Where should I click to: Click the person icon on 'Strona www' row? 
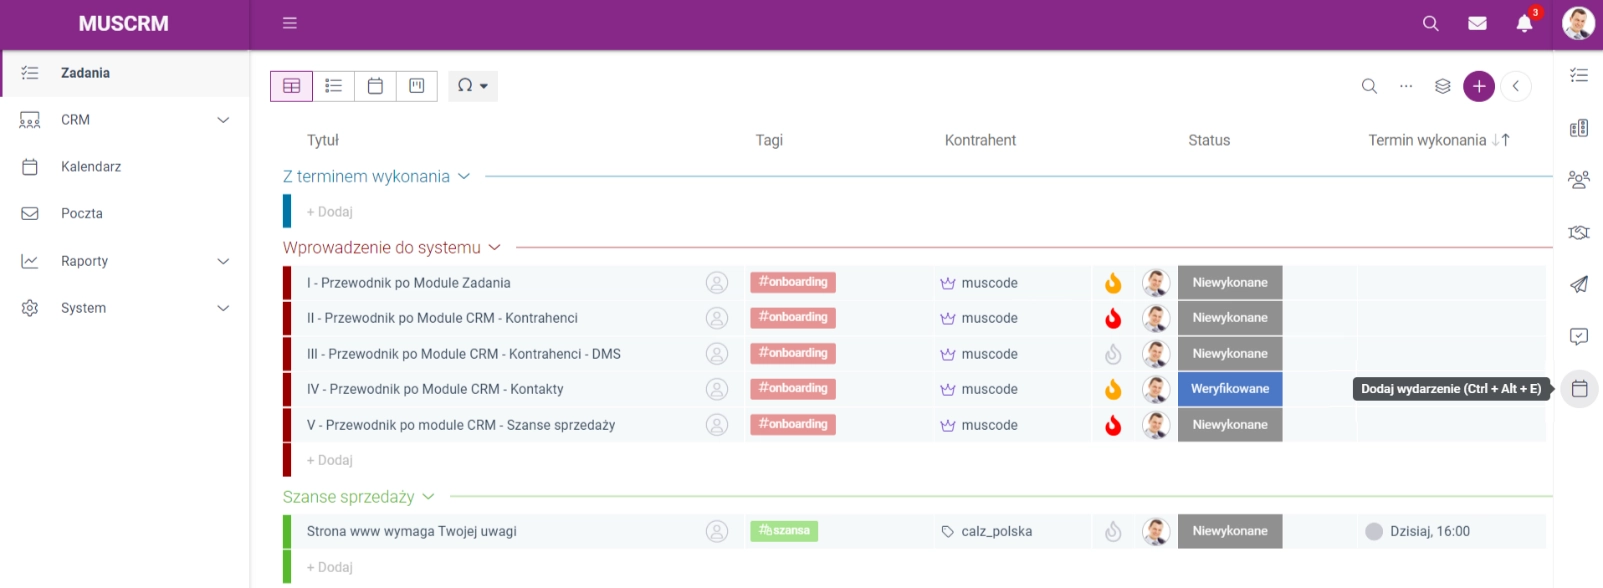point(717,531)
